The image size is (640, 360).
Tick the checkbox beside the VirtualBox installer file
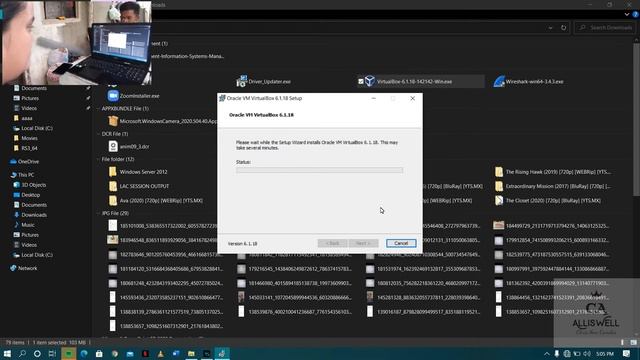point(361,82)
